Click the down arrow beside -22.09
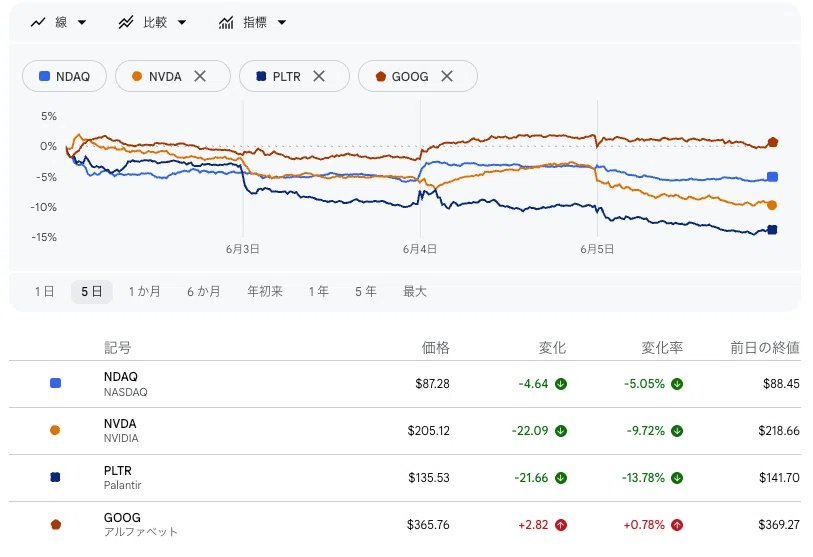 [560, 431]
